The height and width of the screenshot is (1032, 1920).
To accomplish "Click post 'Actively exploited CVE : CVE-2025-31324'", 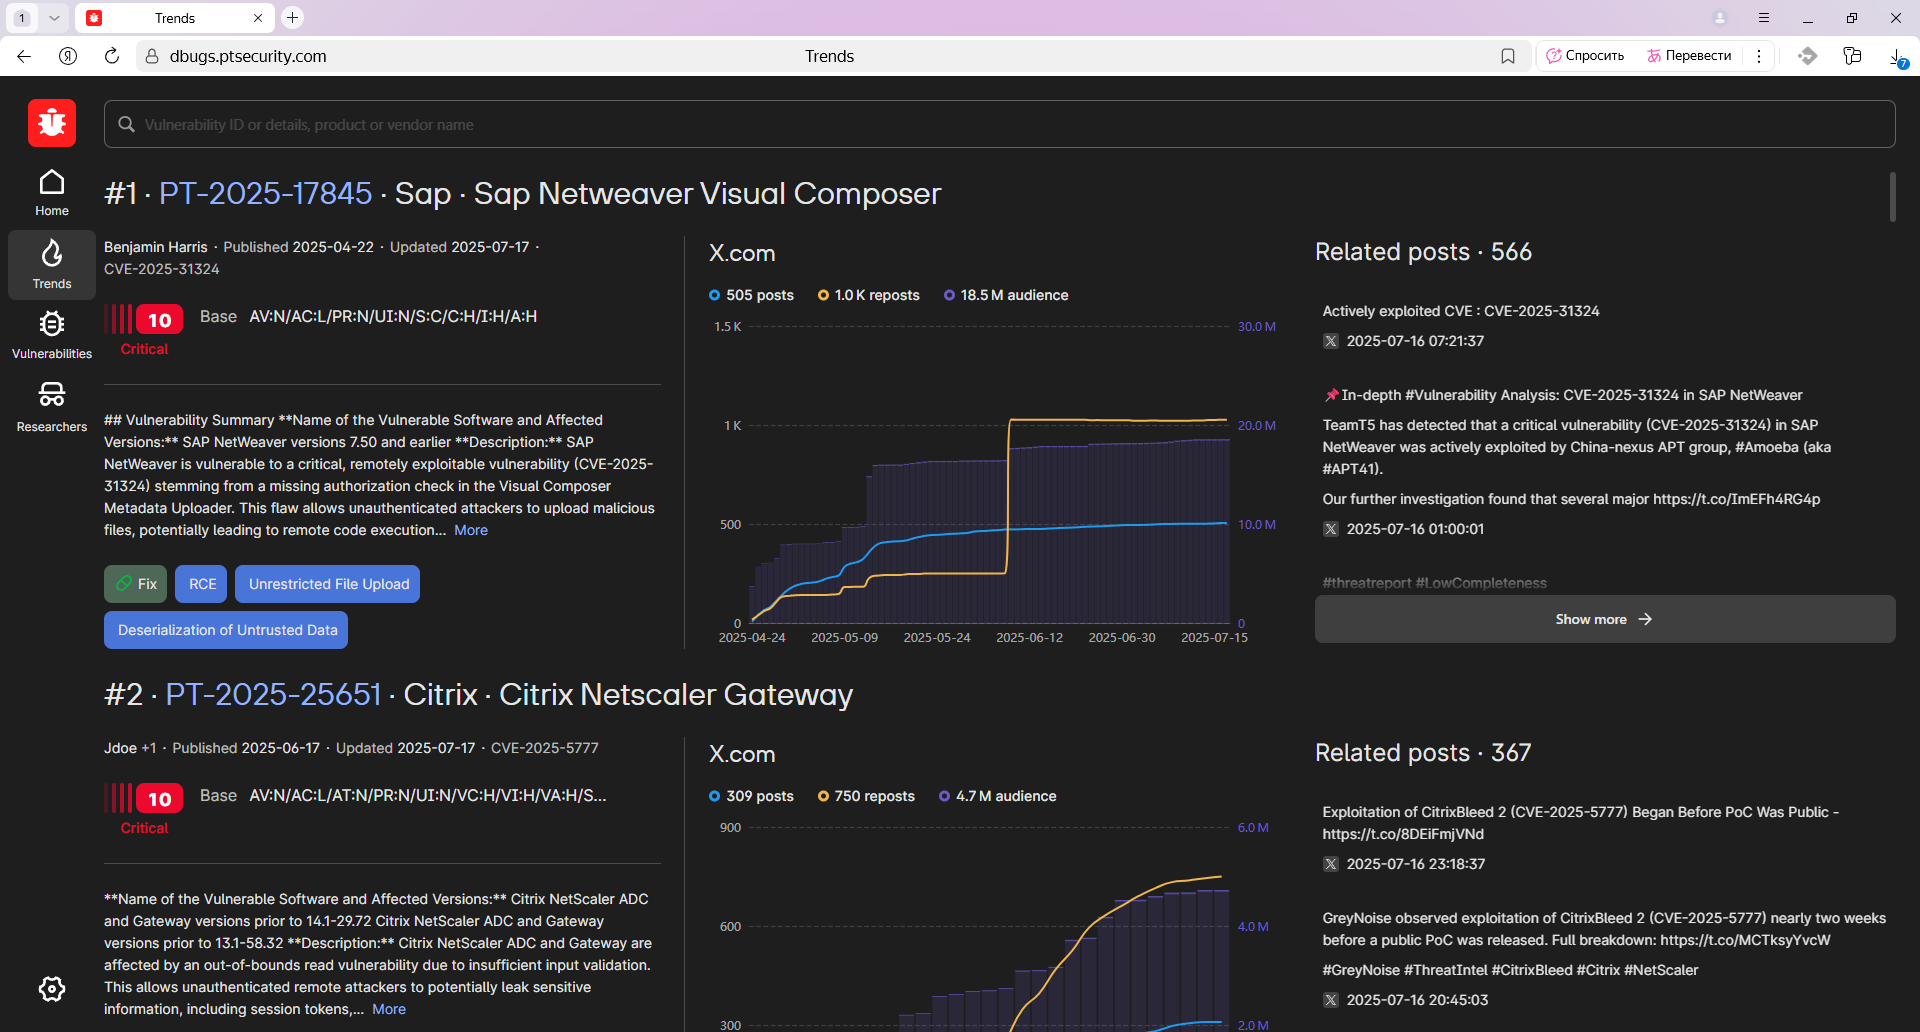I will 1461,311.
